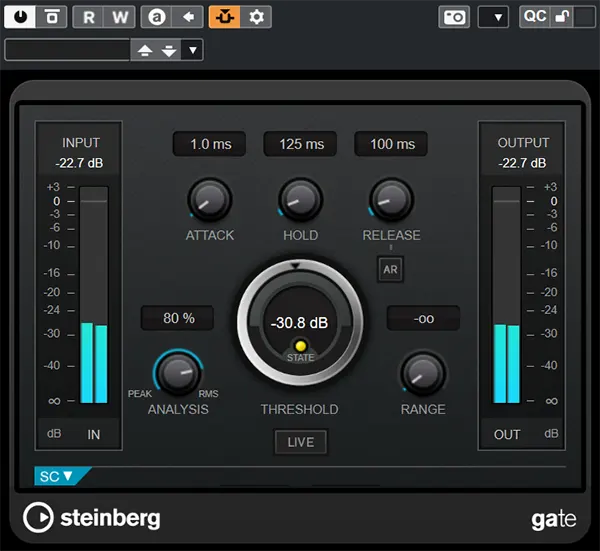Open the gear settings icon in the toolbar
Viewport: 600px width, 551px height.
[256, 17]
